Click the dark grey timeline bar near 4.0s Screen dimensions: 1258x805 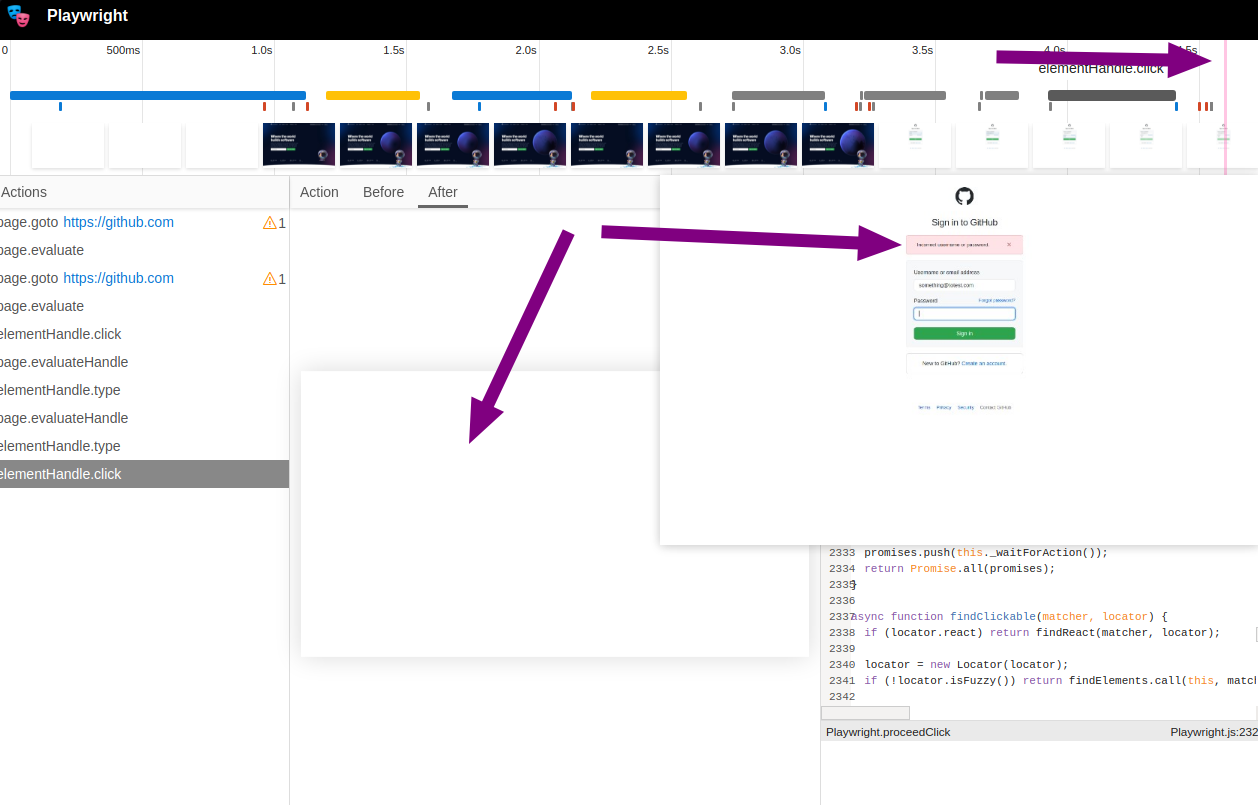(1112, 96)
